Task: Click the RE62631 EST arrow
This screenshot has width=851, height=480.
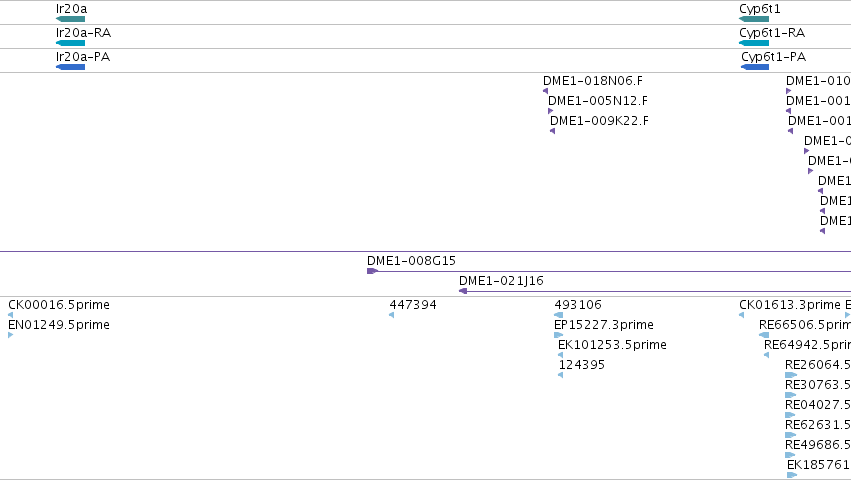Action: [x=790, y=435]
